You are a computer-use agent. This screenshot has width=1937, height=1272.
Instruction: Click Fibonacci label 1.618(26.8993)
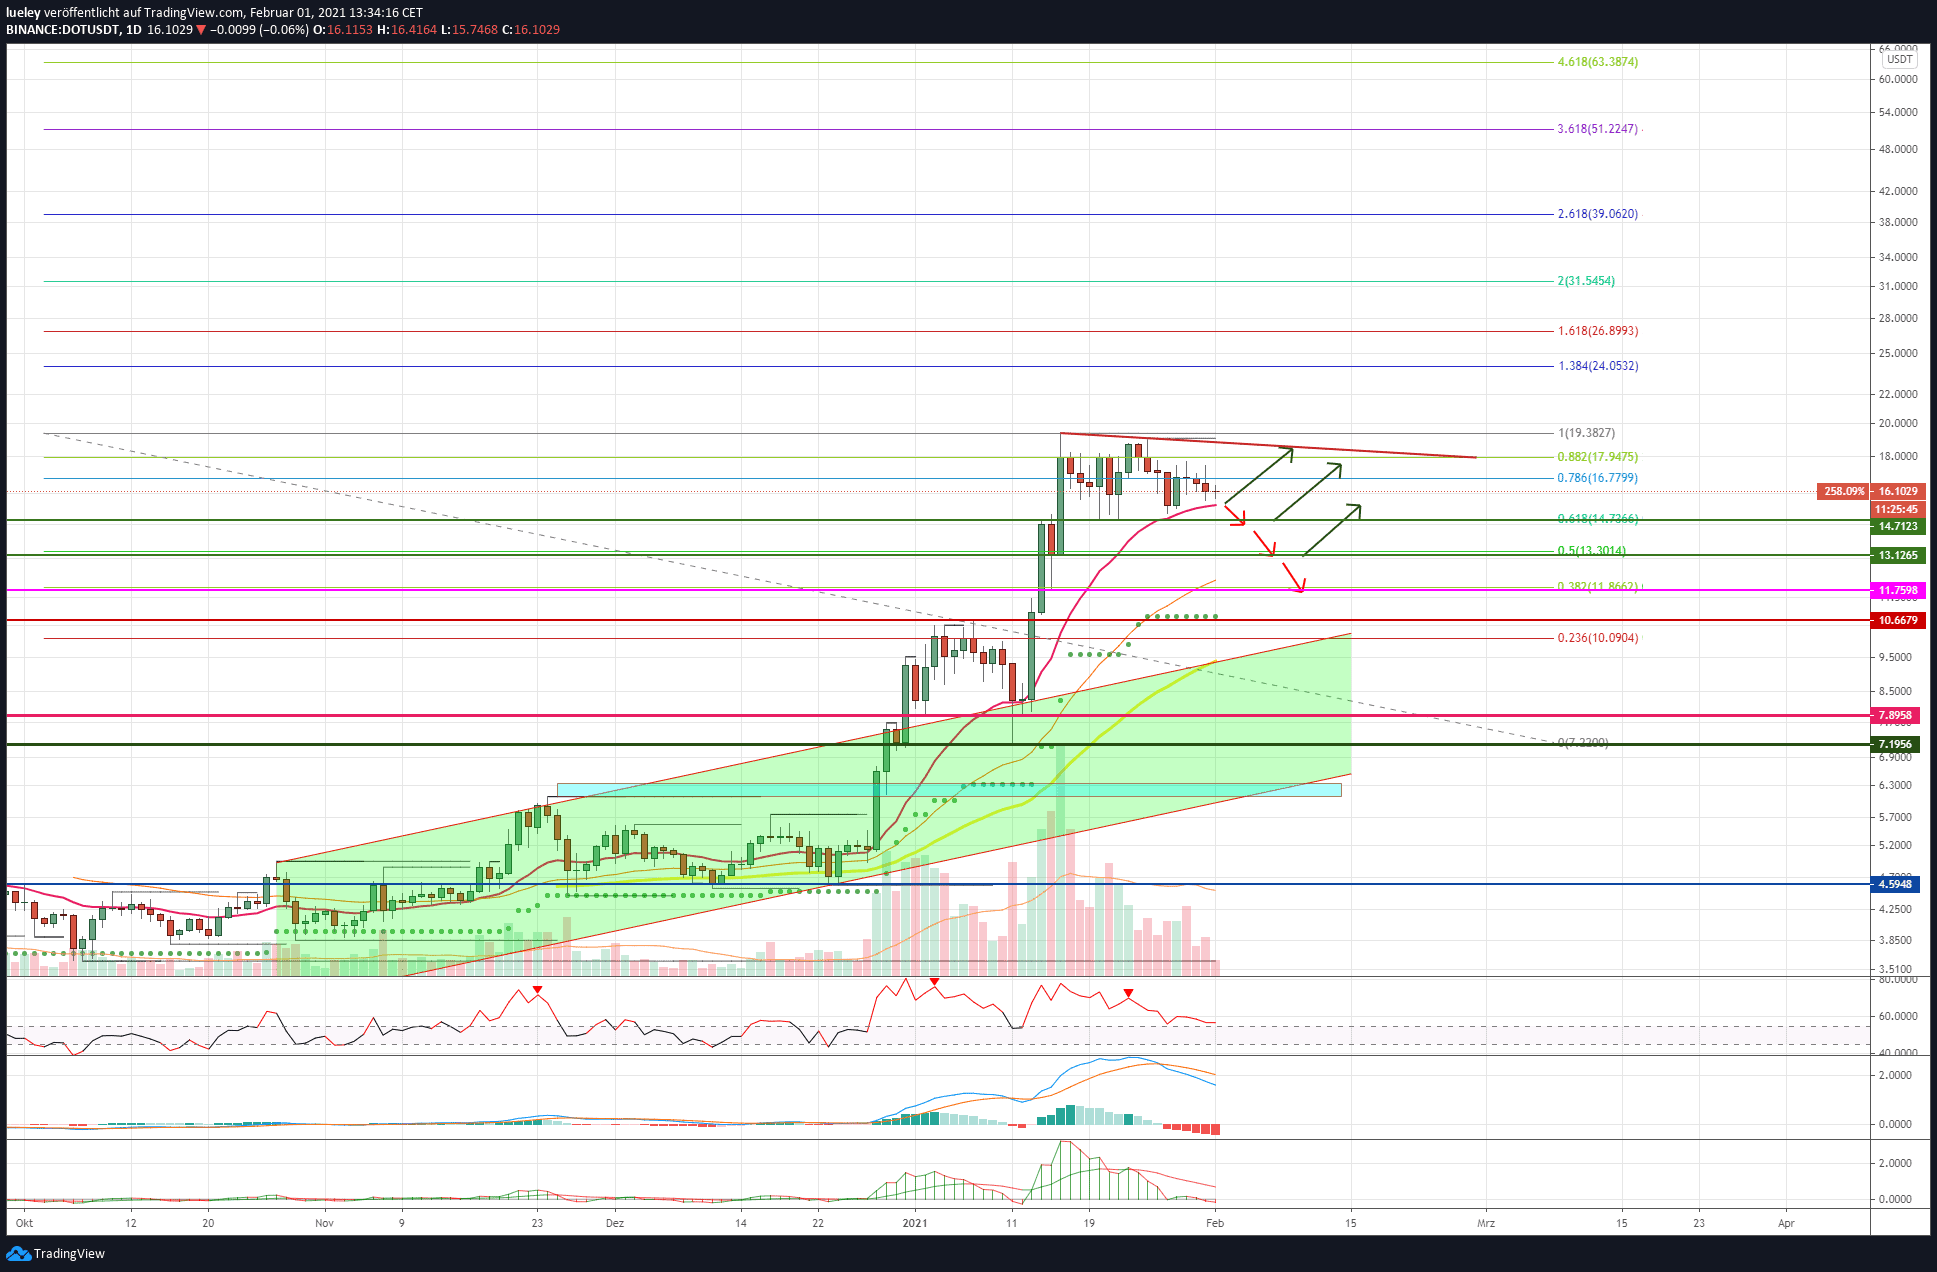(1598, 331)
